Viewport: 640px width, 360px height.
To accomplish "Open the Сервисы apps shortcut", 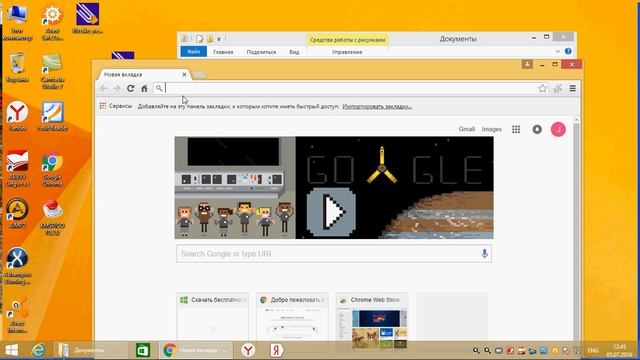I will (x=116, y=106).
